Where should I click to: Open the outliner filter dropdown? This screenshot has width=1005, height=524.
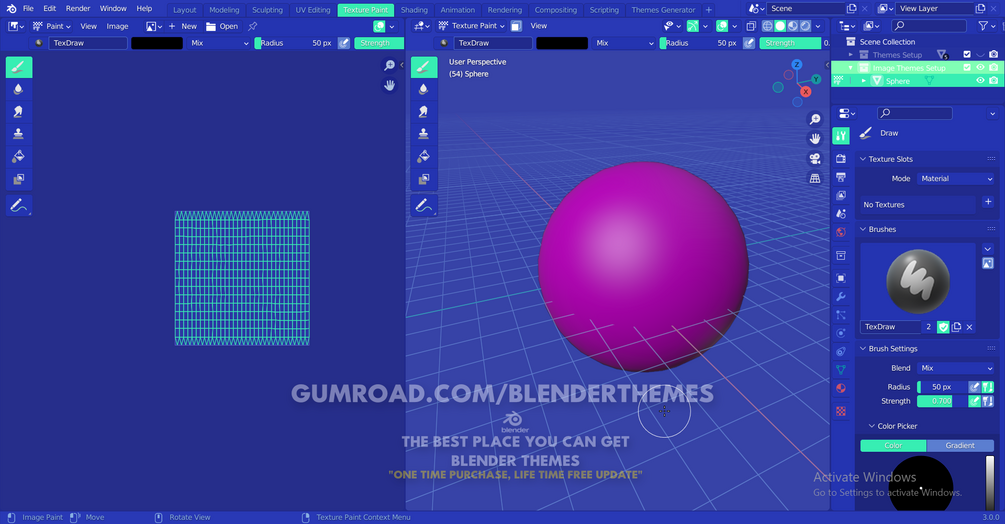tap(986, 26)
